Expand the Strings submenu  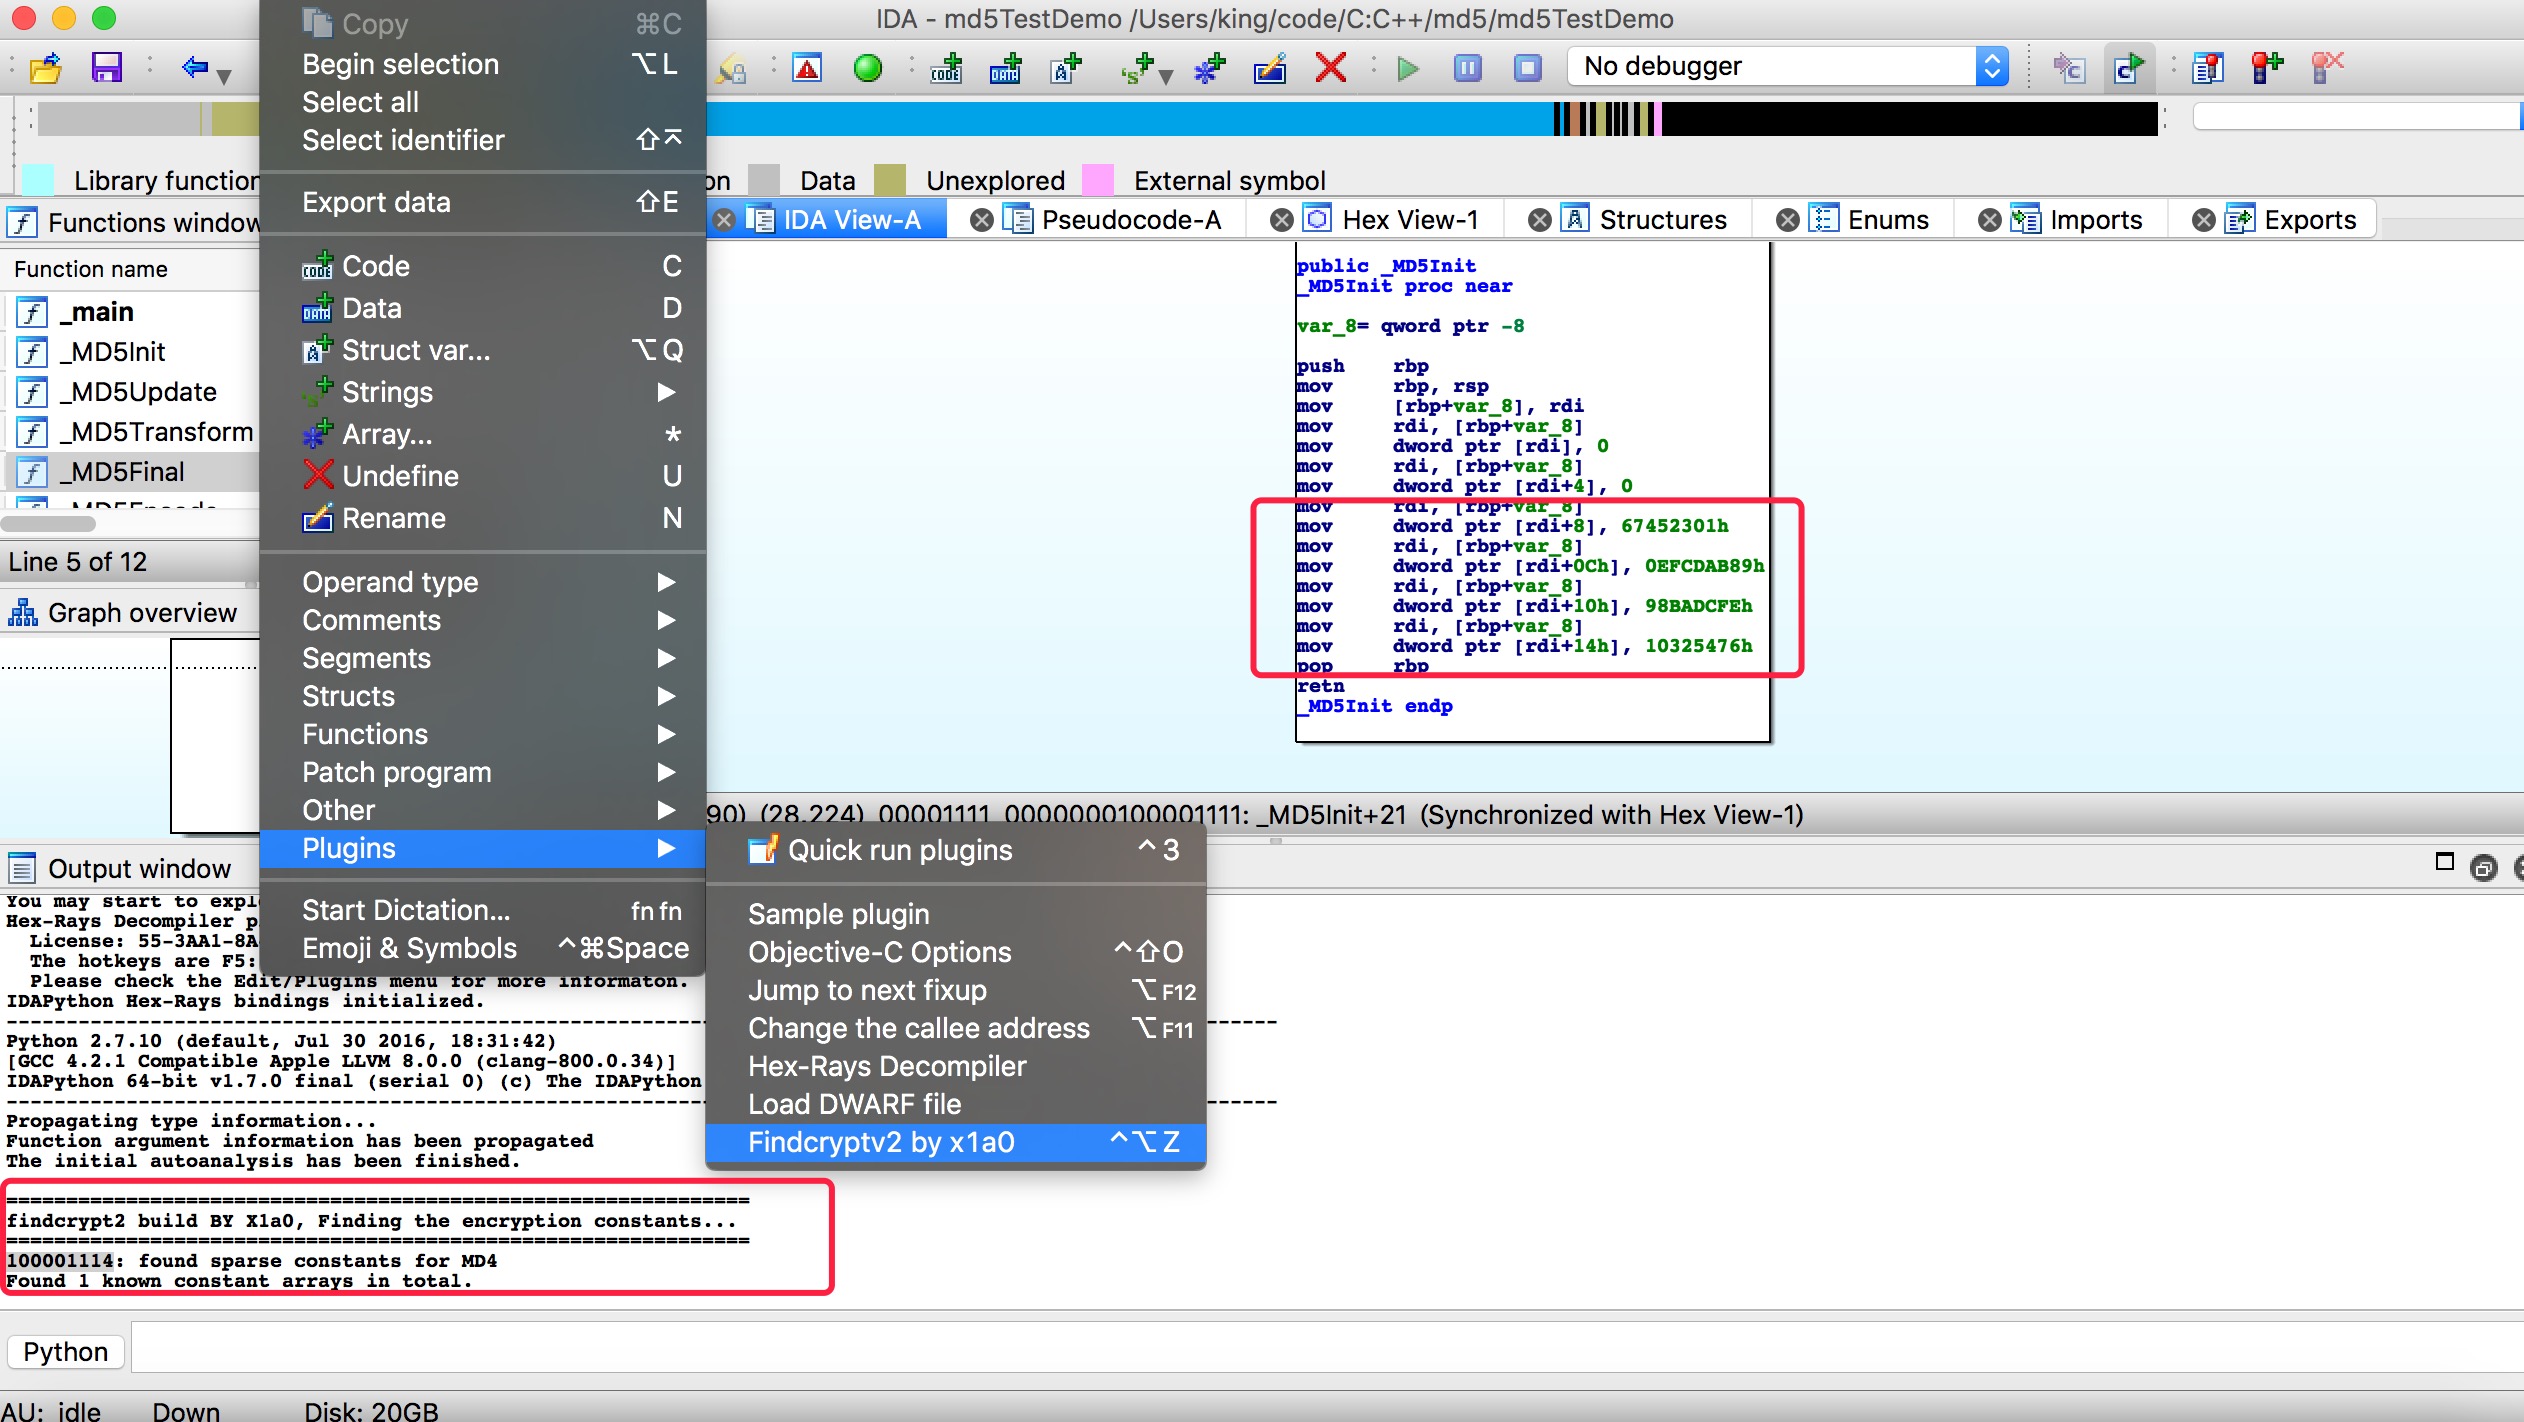[x=483, y=392]
